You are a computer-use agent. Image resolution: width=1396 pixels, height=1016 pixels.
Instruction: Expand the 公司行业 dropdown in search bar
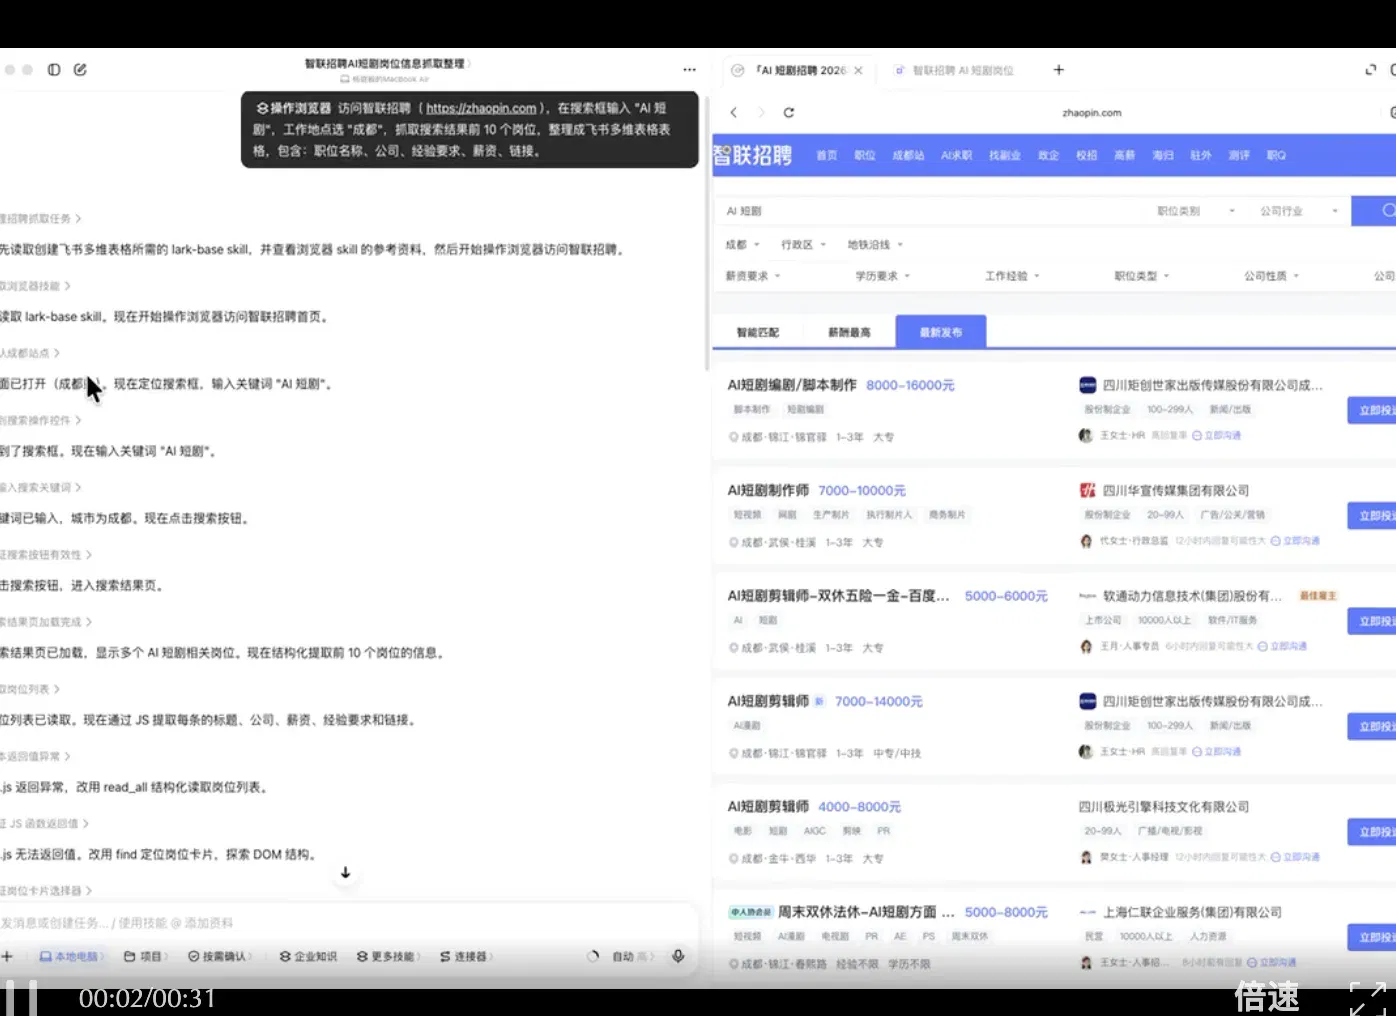click(1299, 211)
